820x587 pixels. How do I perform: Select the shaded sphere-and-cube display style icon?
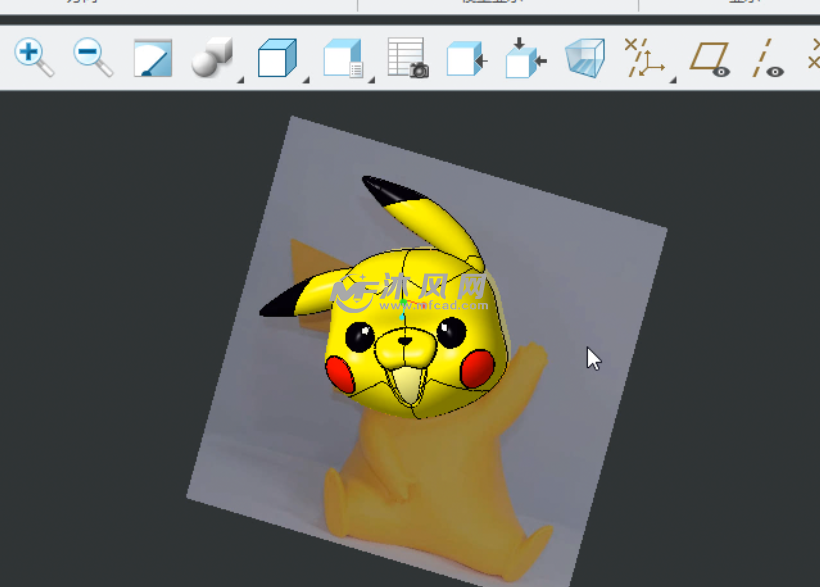(x=212, y=57)
